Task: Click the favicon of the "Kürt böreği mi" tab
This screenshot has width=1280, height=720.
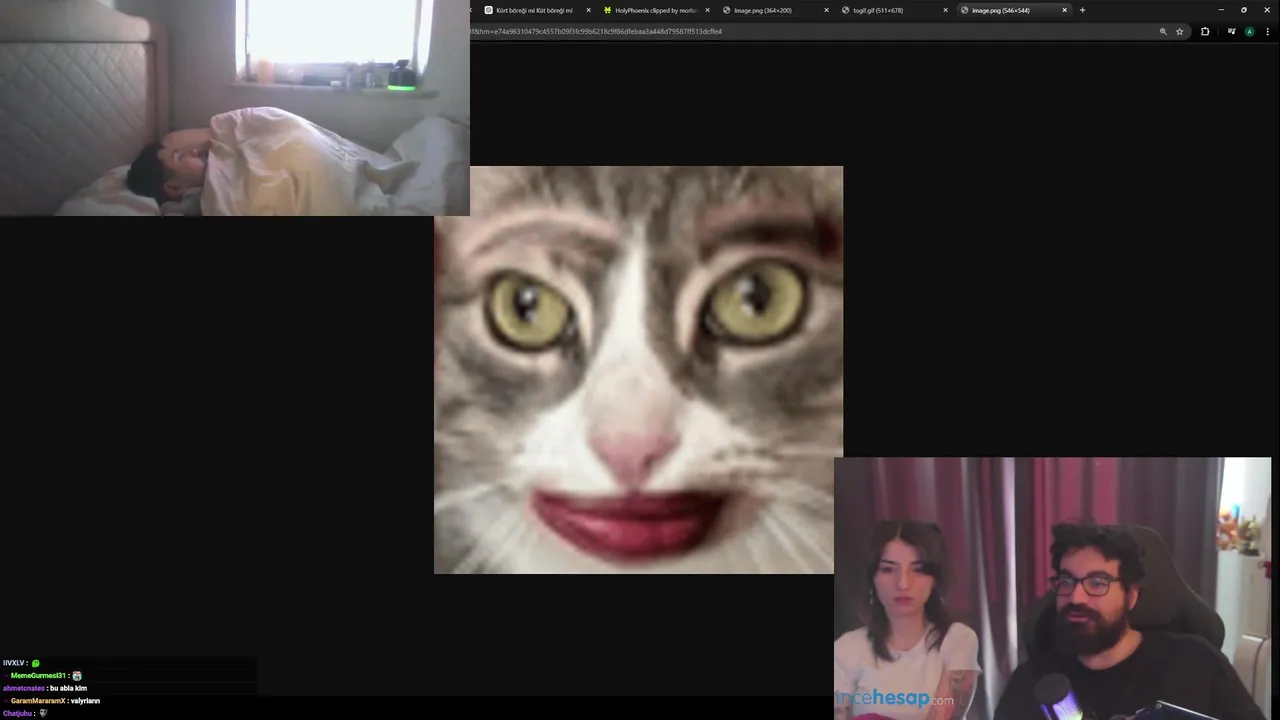Action: click(x=488, y=10)
